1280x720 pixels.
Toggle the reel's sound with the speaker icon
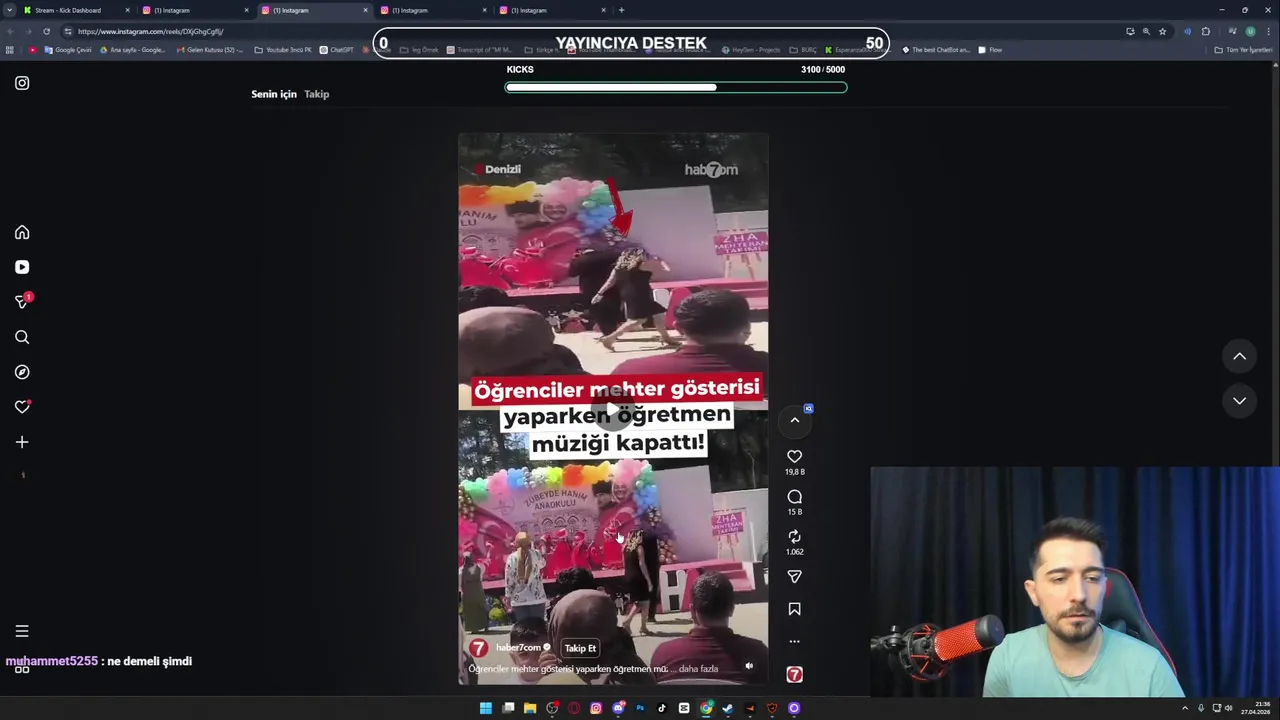(749, 666)
